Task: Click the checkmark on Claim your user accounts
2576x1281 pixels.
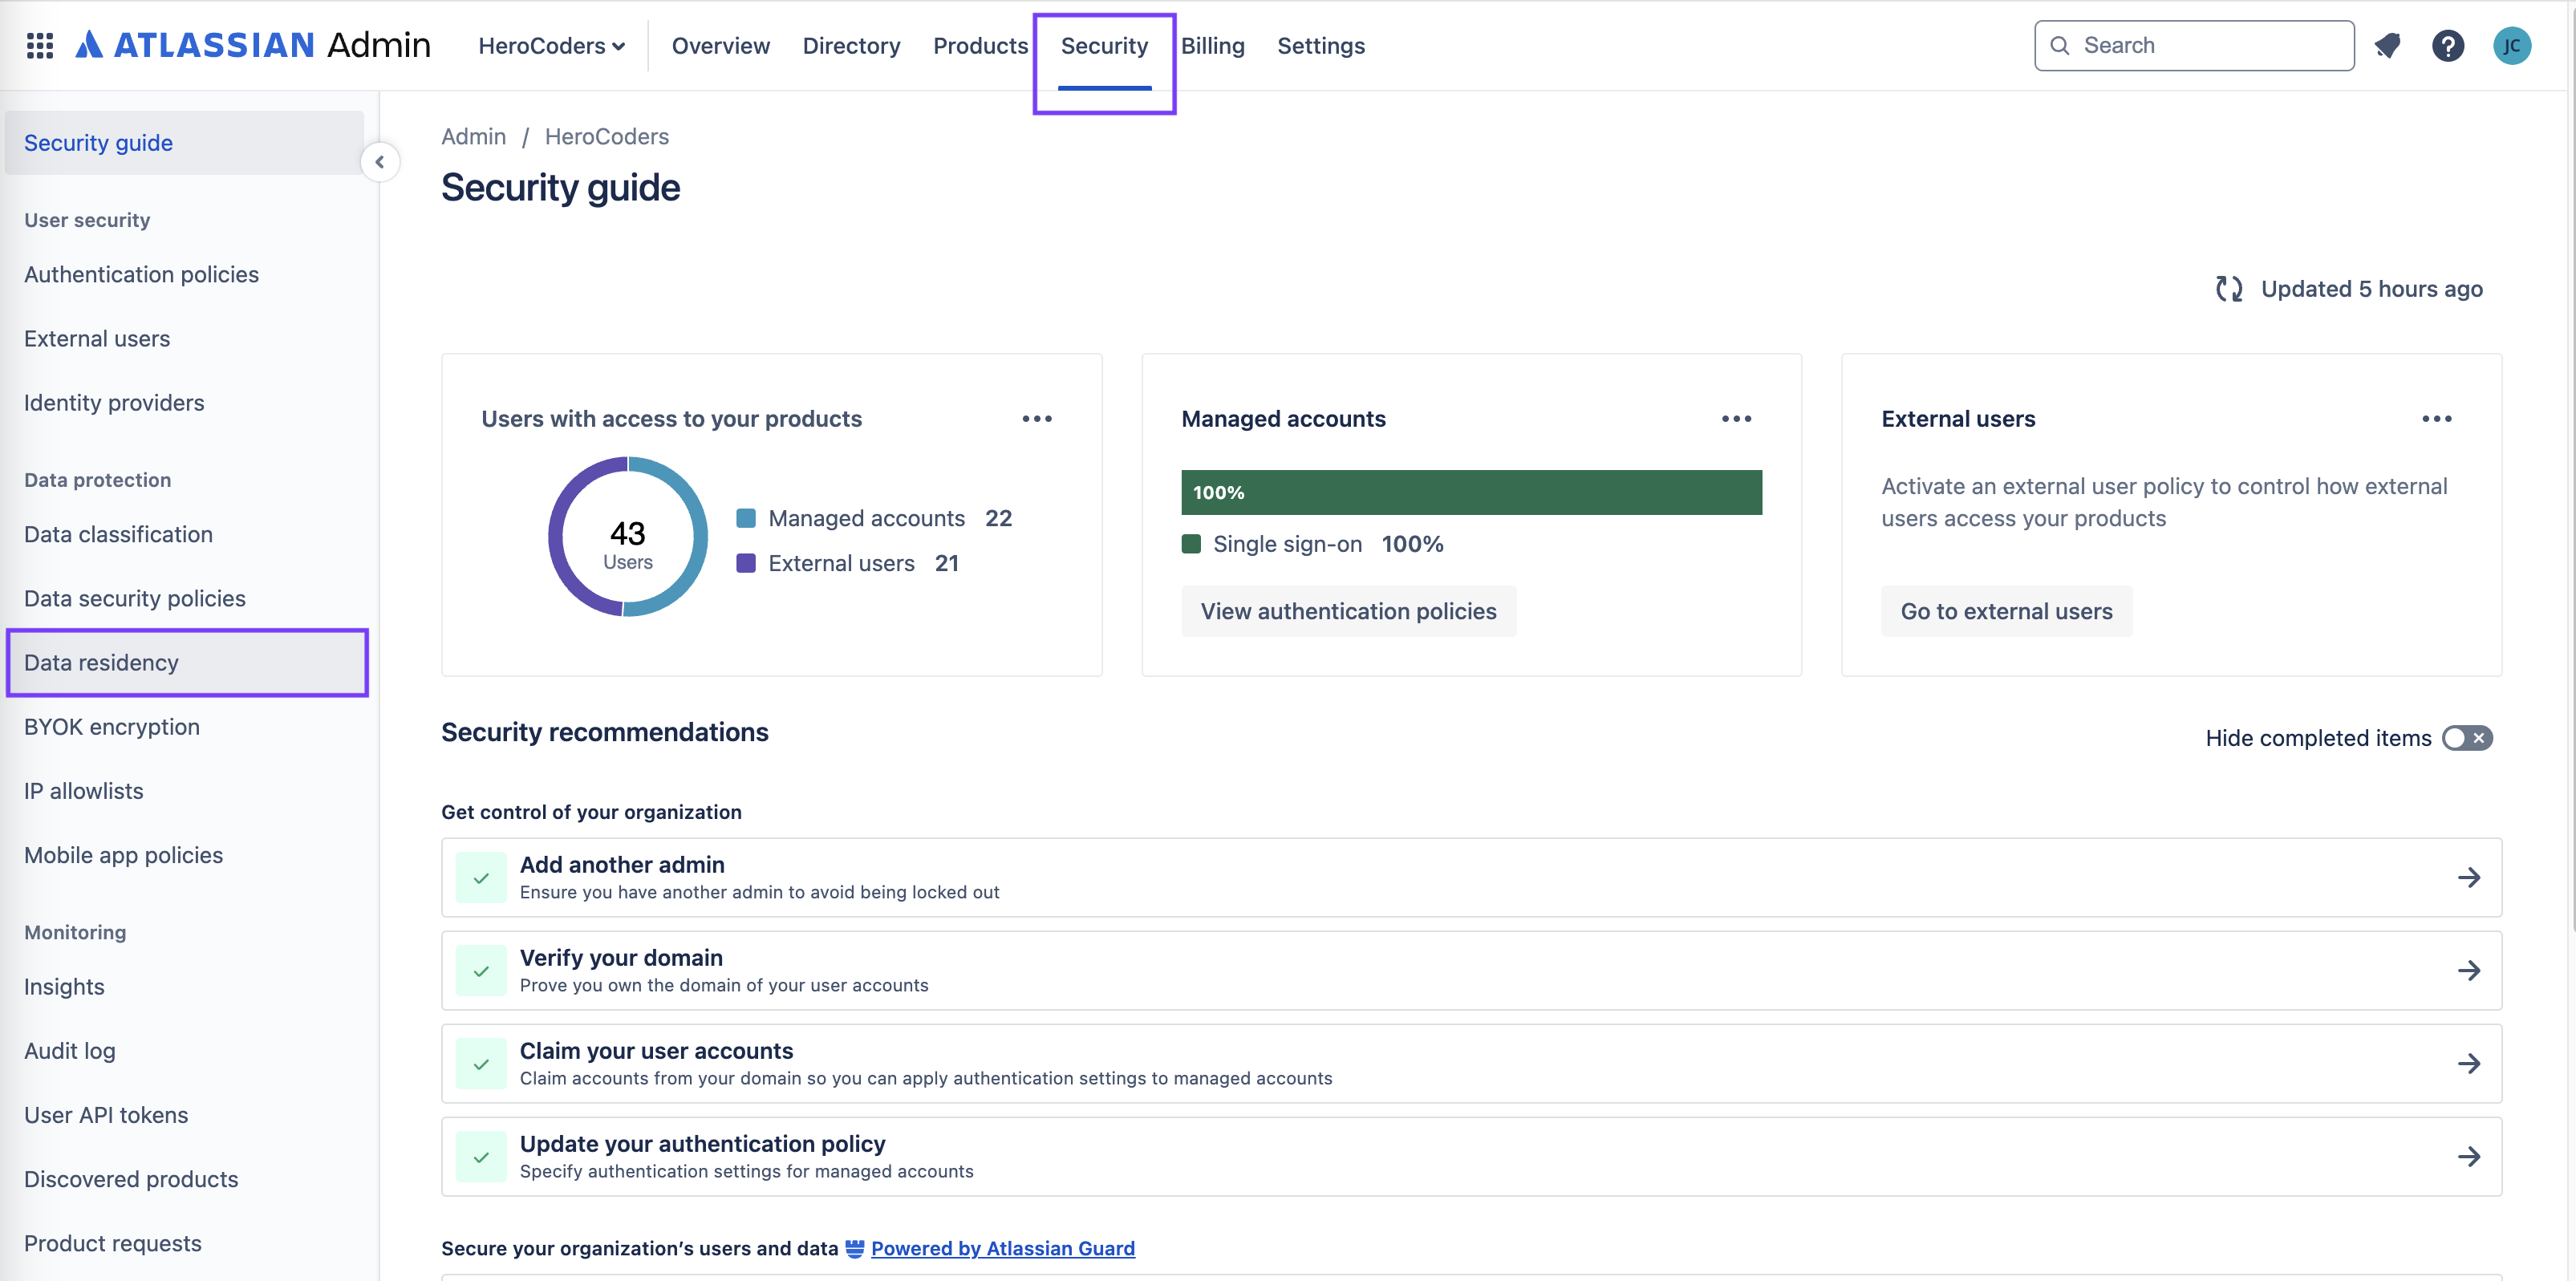Action: click(481, 1064)
